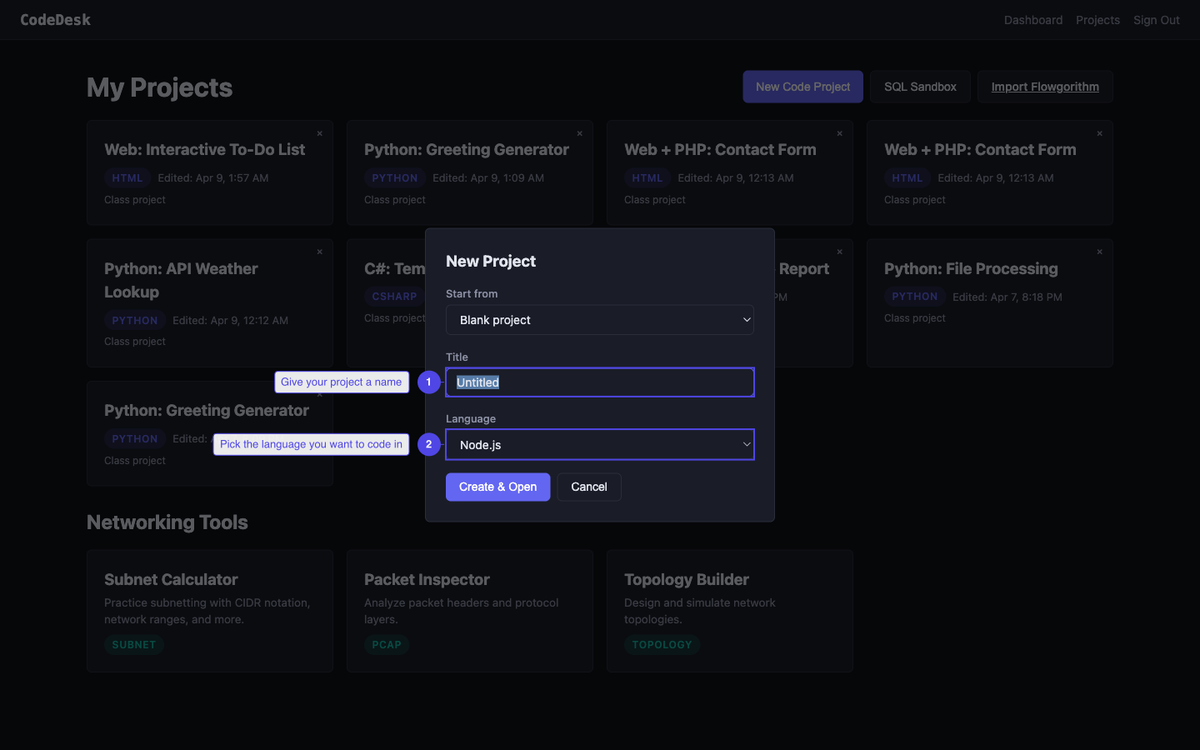Screen dimensions: 1200x750
Task: Click Create & Open in the dialog
Action: (x=497, y=486)
